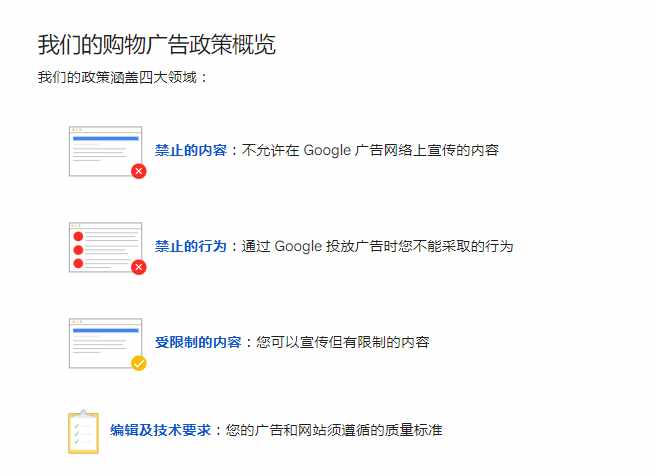
Task: Click the yellow checkmark badge icon
Action: point(139,363)
